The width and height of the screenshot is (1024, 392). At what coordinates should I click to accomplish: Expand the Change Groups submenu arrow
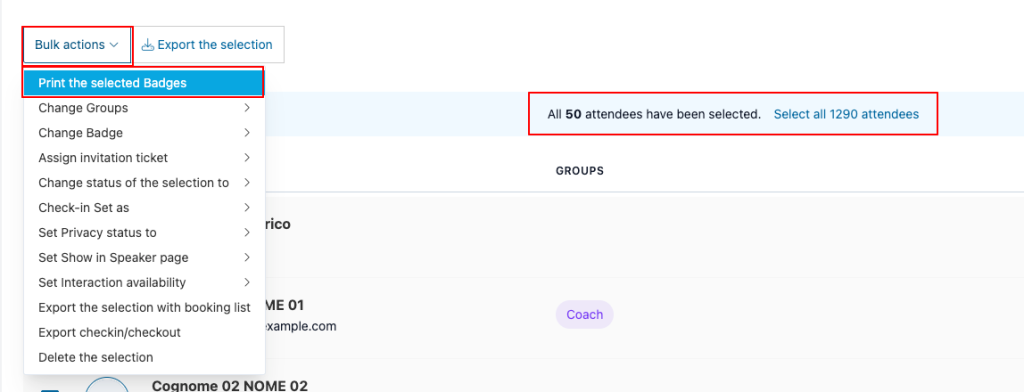coord(247,108)
